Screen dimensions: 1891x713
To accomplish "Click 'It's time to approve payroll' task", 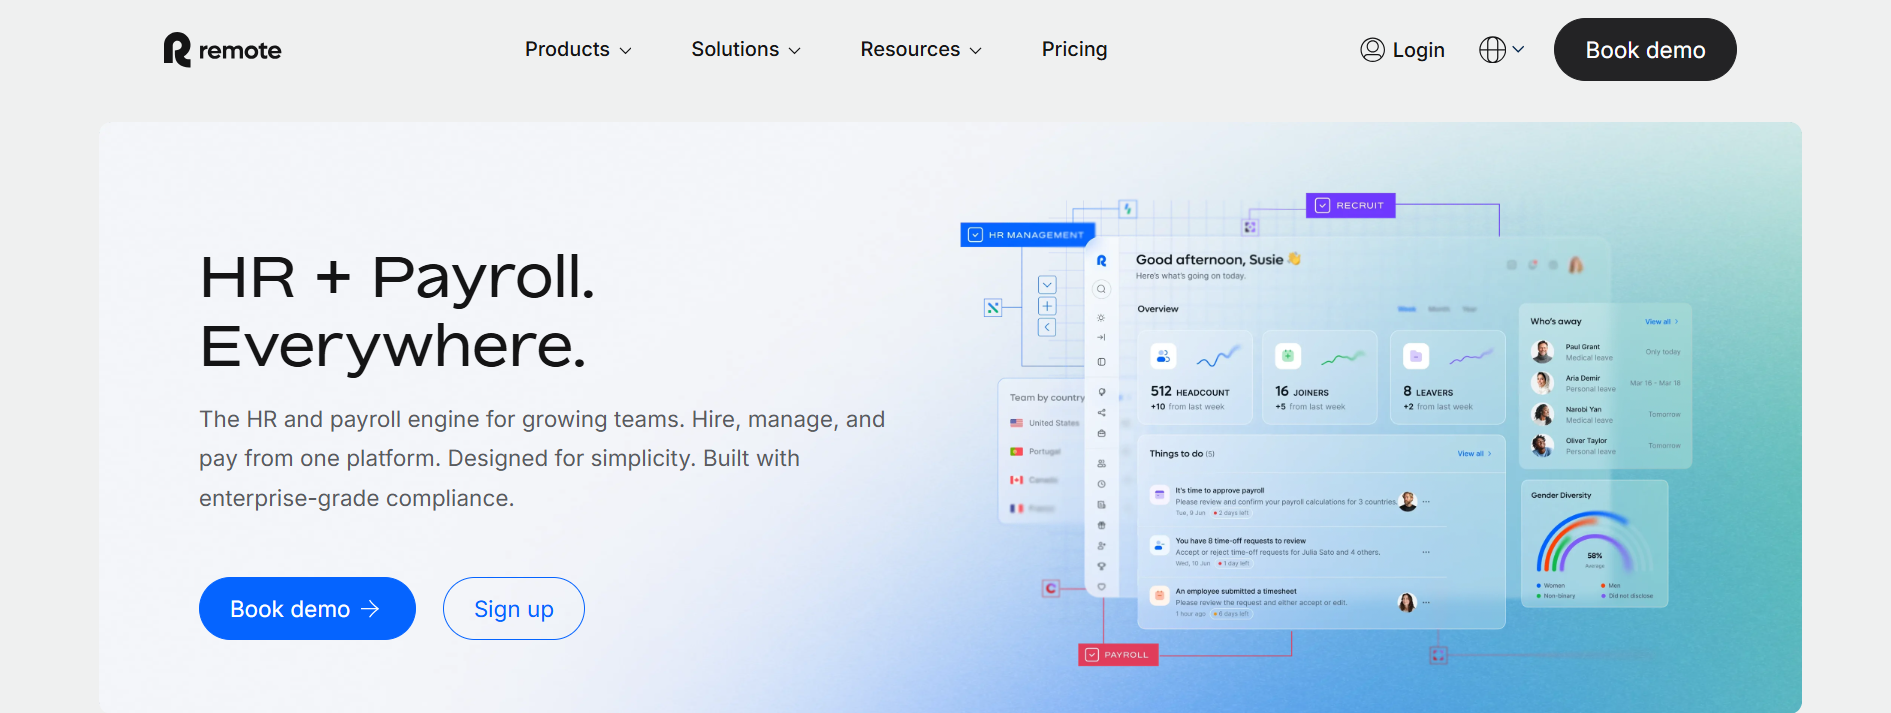I will 1220,491.
